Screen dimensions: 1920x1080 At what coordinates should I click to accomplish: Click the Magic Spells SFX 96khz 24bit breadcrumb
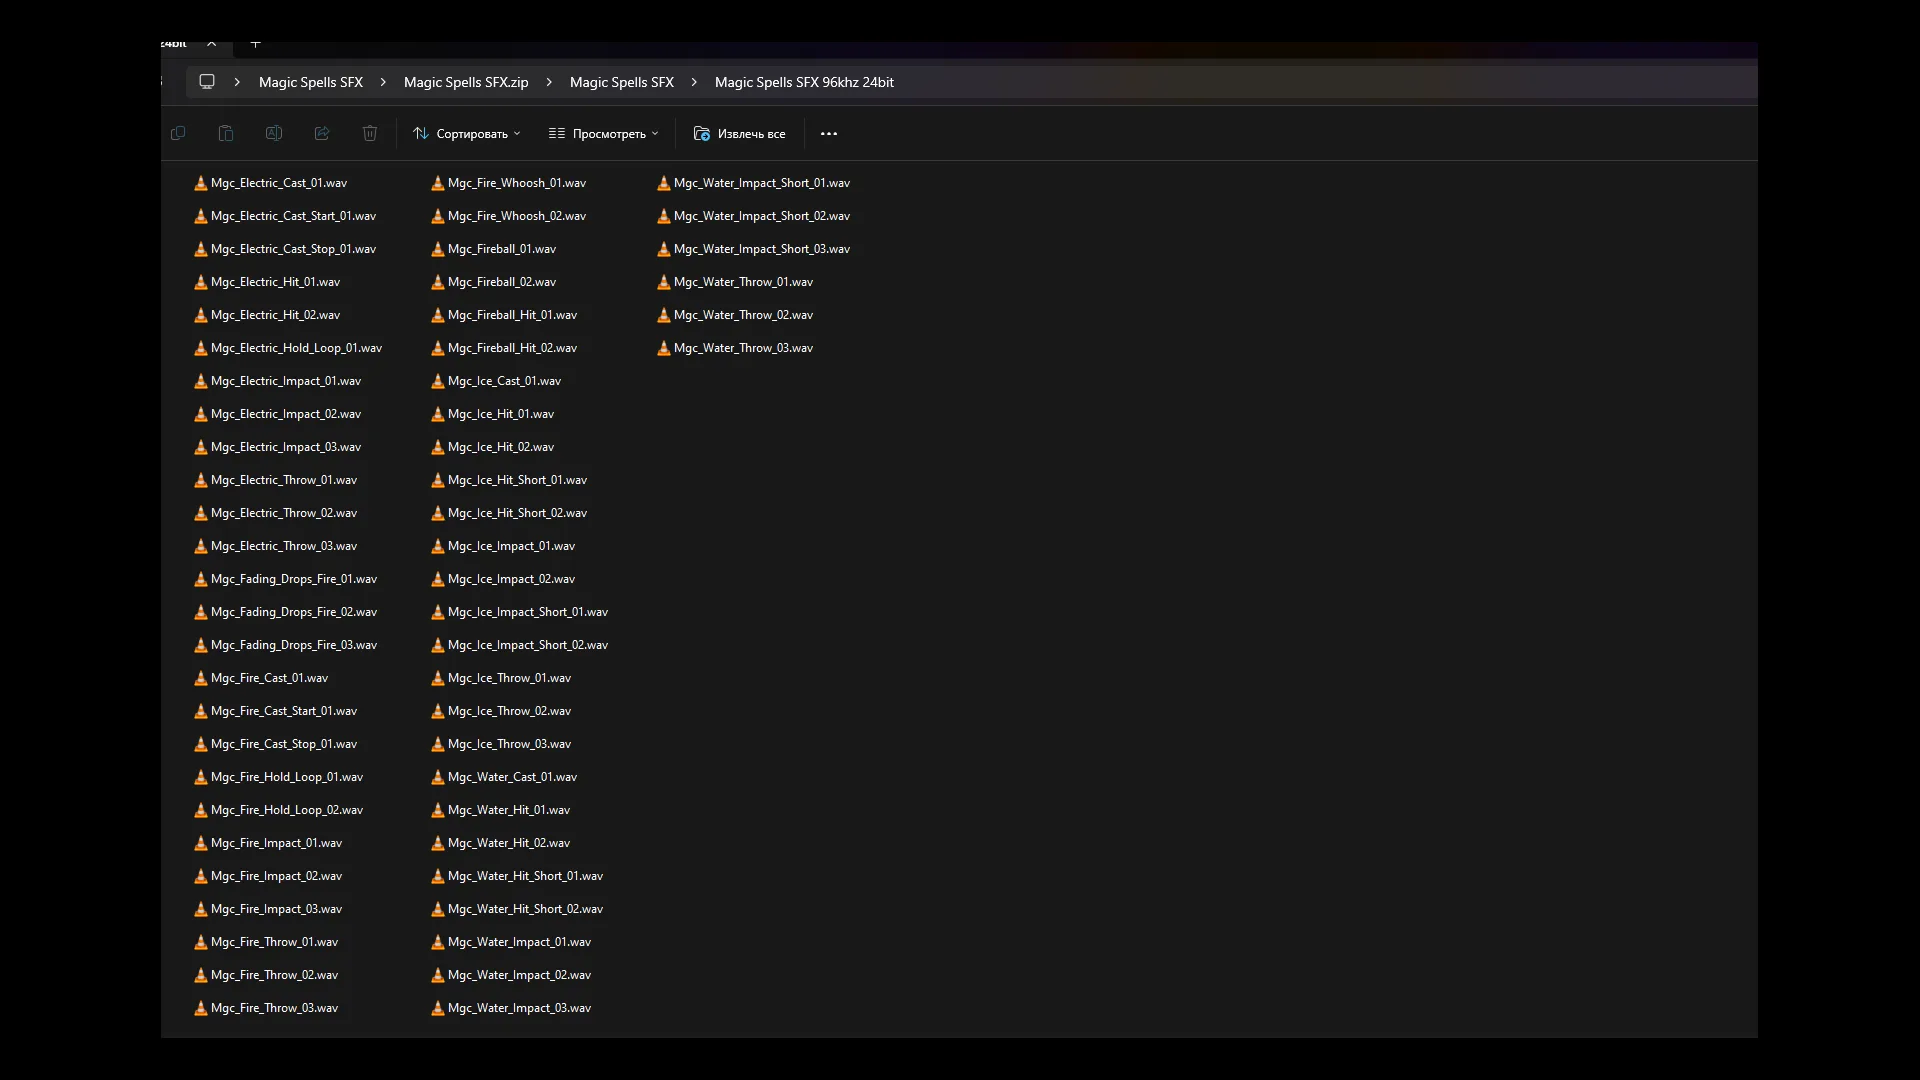pyautogui.click(x=804, y=82)
